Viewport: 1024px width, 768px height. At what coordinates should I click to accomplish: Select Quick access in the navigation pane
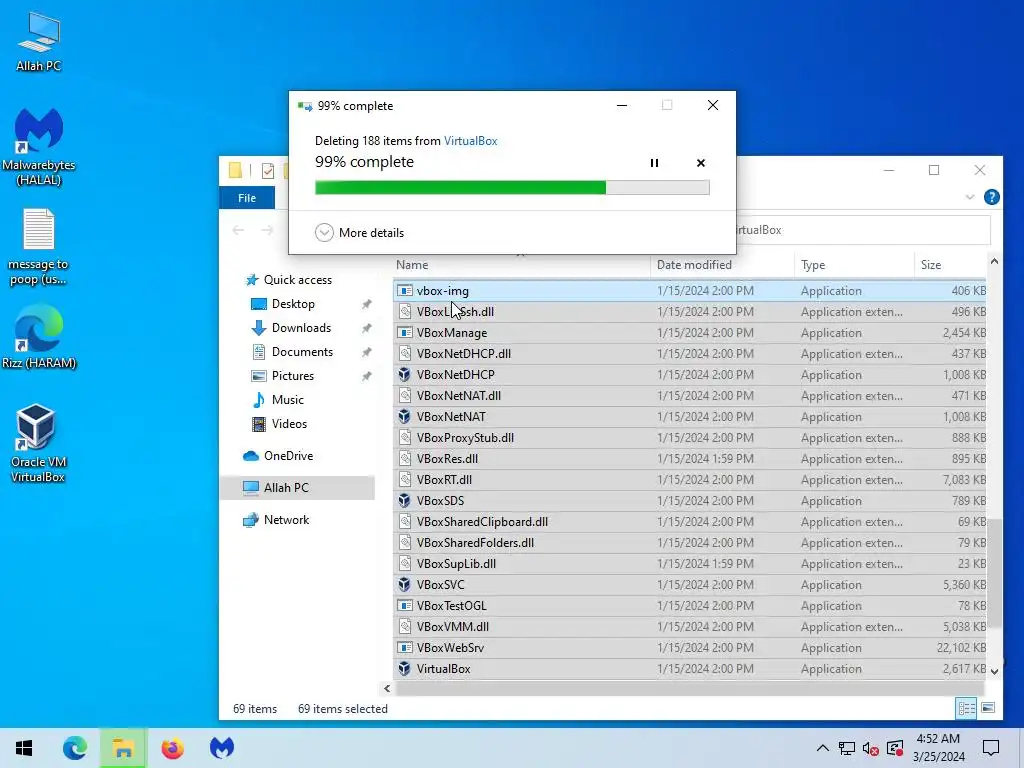pyautogui.click(x=289, y=280)
